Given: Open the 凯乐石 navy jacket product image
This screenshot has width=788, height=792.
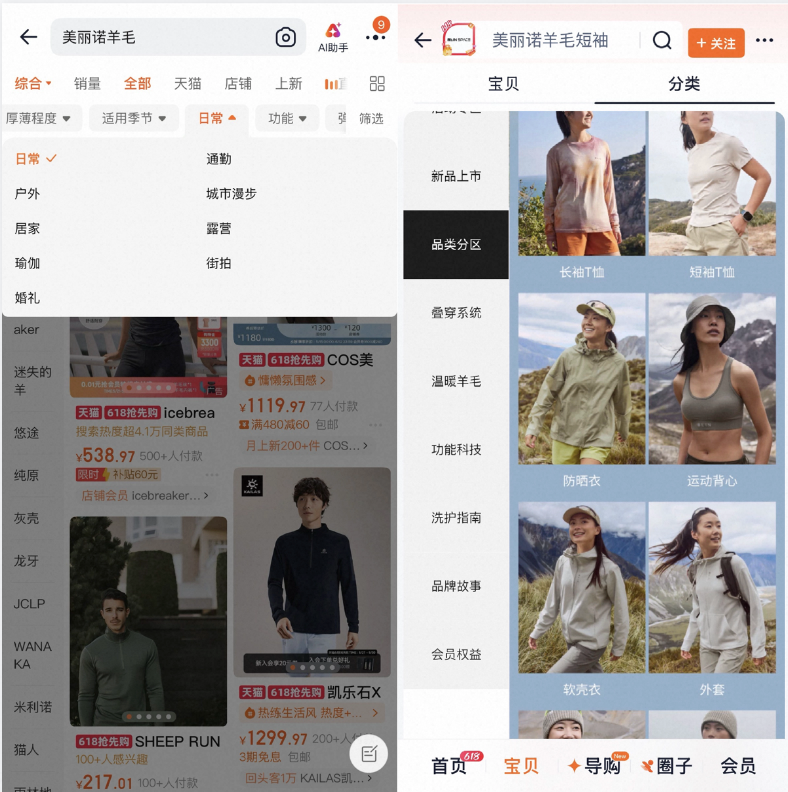Looking at the screenshot, I should pos(312,572).
